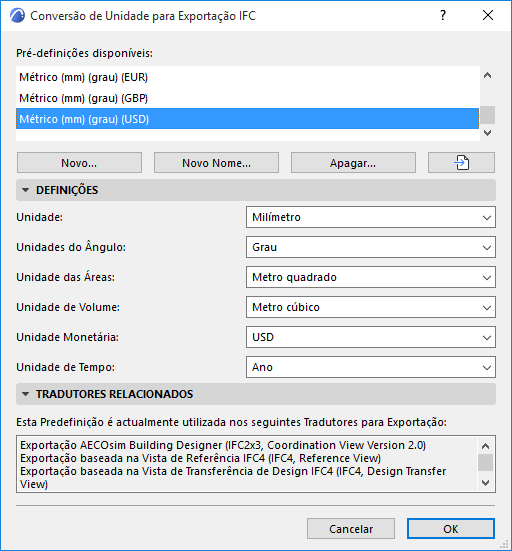The height and width of the screenshot is (551, 512).
Task: Click the ArchiCAD logo in title bar
Action: point(17,16)
